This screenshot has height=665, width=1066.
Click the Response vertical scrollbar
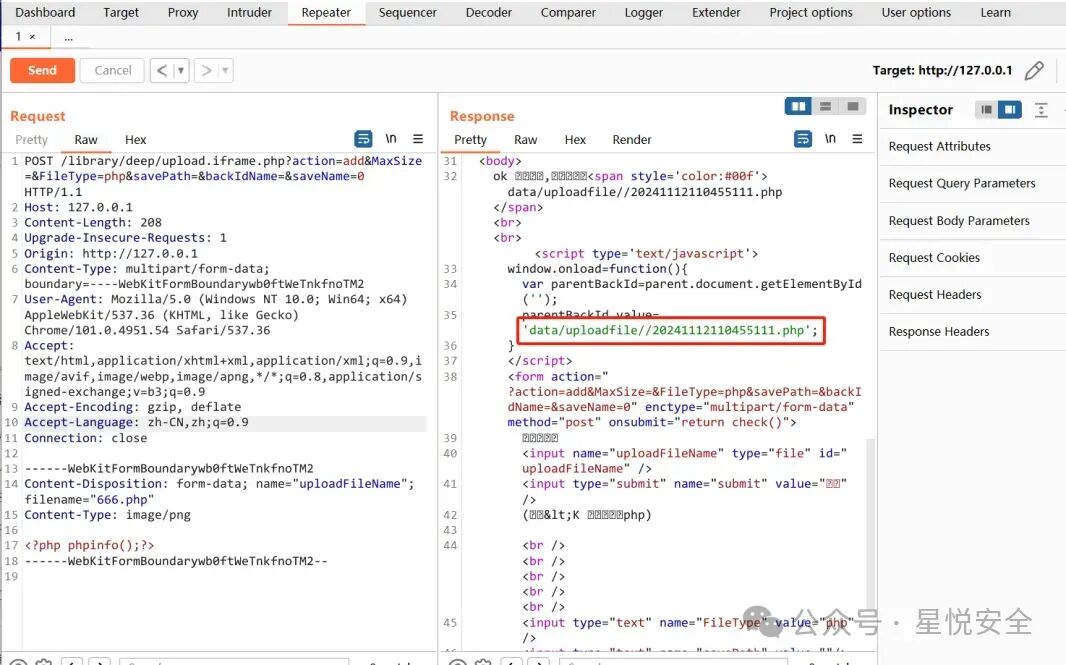coord(870,524)
